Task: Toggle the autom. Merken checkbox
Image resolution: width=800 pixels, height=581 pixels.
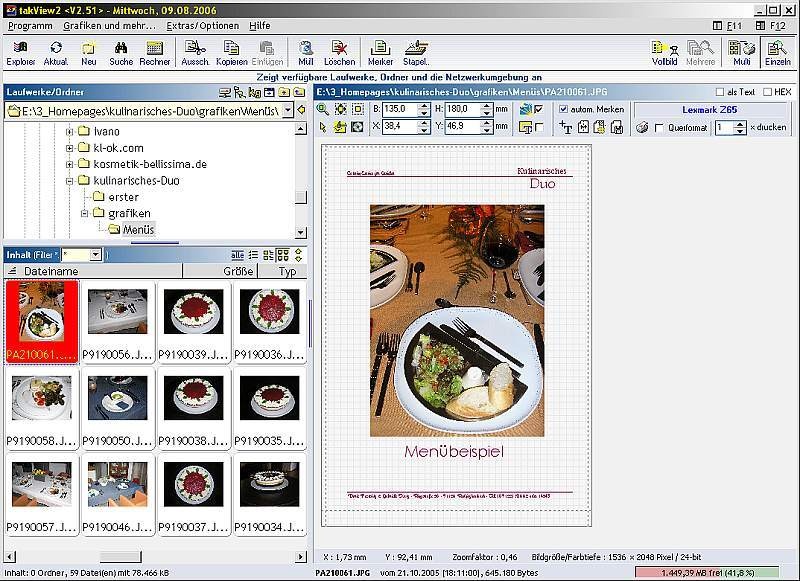Action: tap(563, 109)
